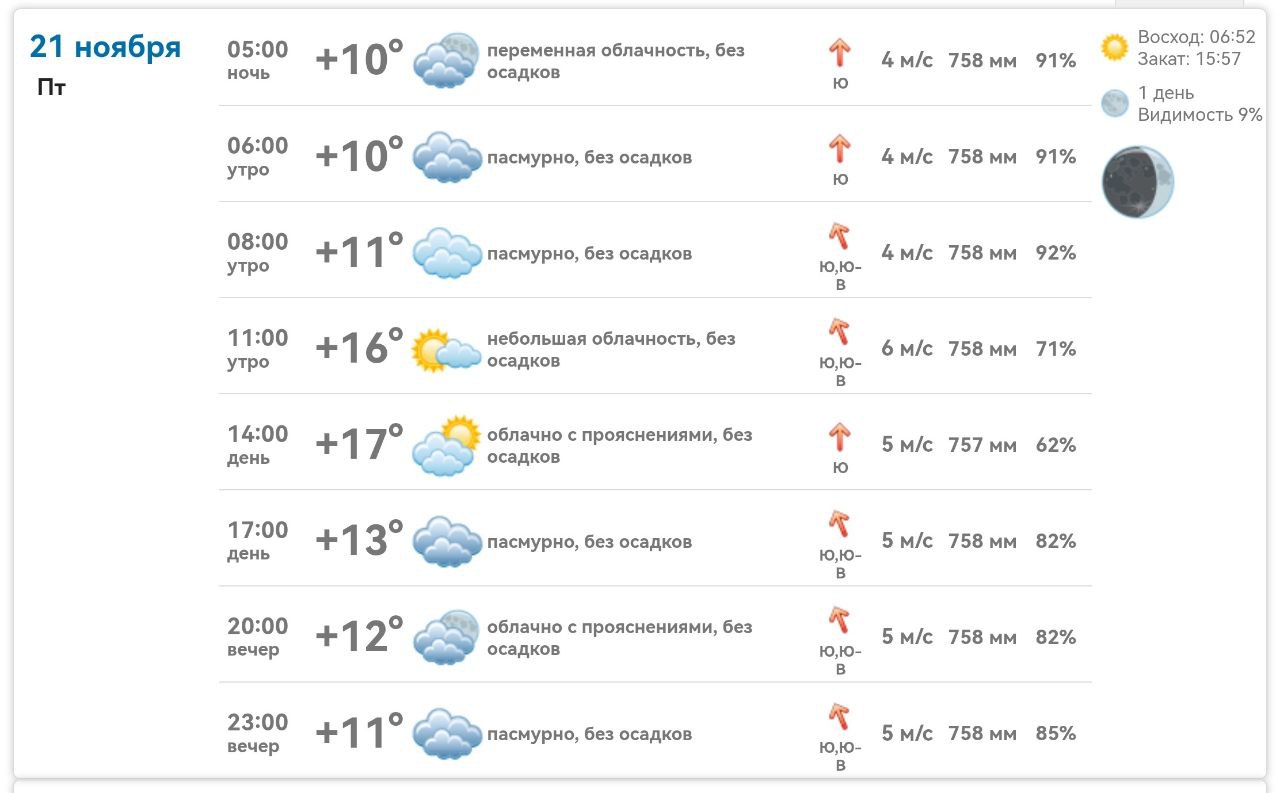1280x793 pixels.
Task: Click the large moon phase image
Action: (x=1137, y=181)
